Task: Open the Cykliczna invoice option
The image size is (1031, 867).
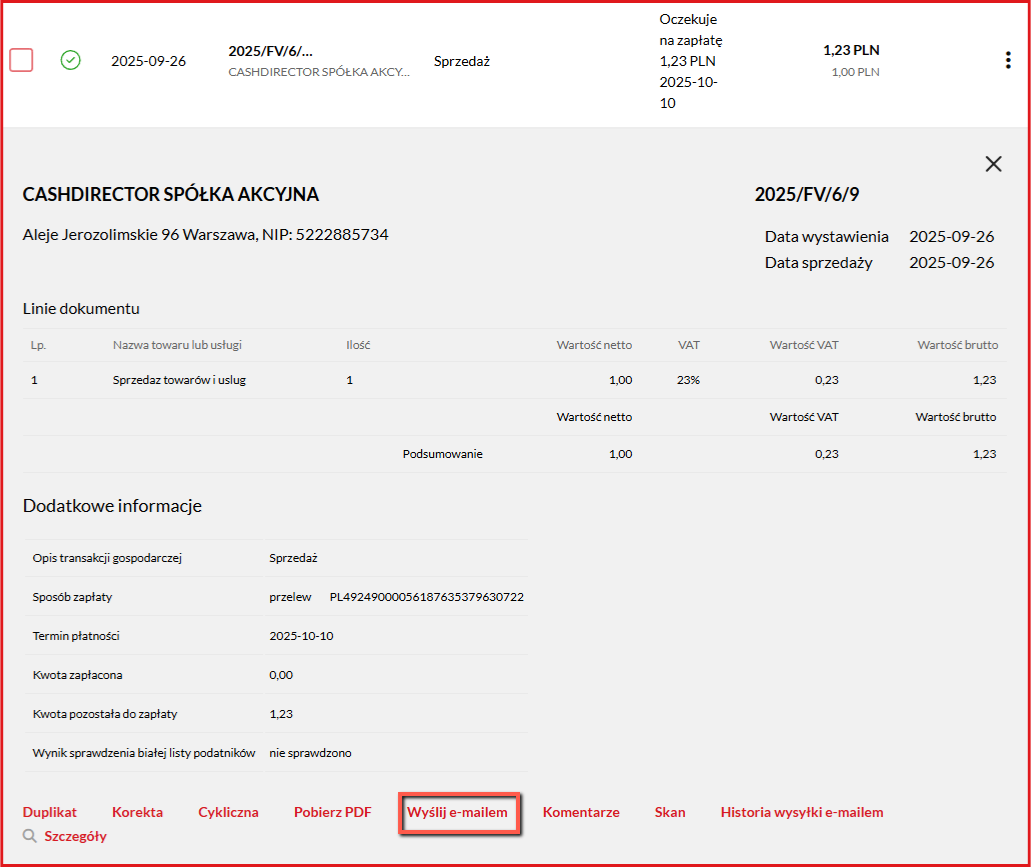Action: [228, 812]
